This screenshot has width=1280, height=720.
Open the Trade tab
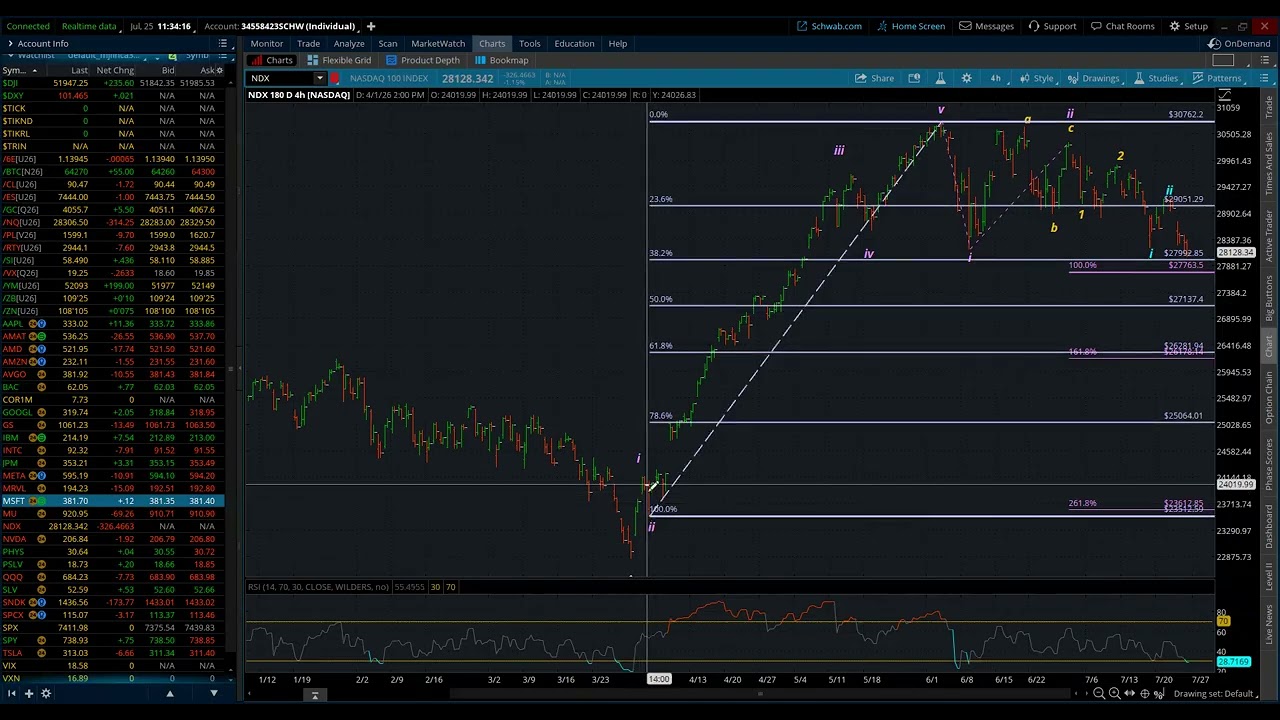[x=308, y=43]
